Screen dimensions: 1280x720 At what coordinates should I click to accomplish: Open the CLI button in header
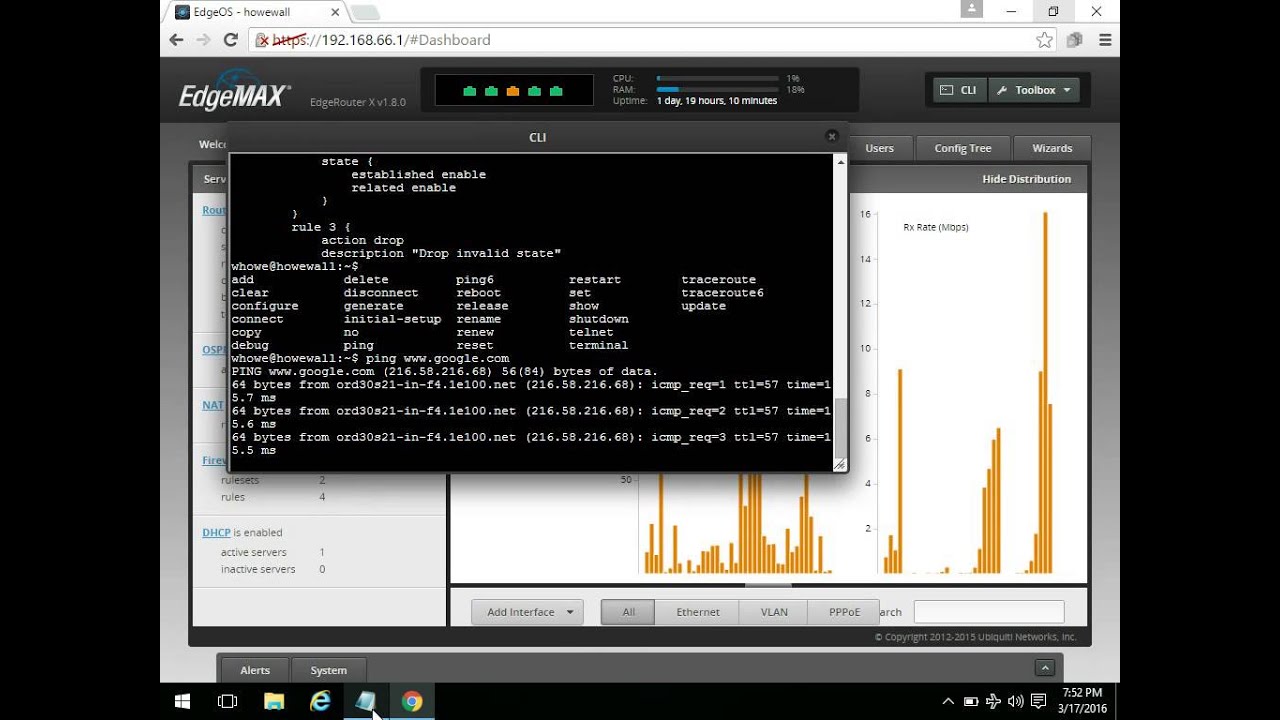click(x=958, y=90)
